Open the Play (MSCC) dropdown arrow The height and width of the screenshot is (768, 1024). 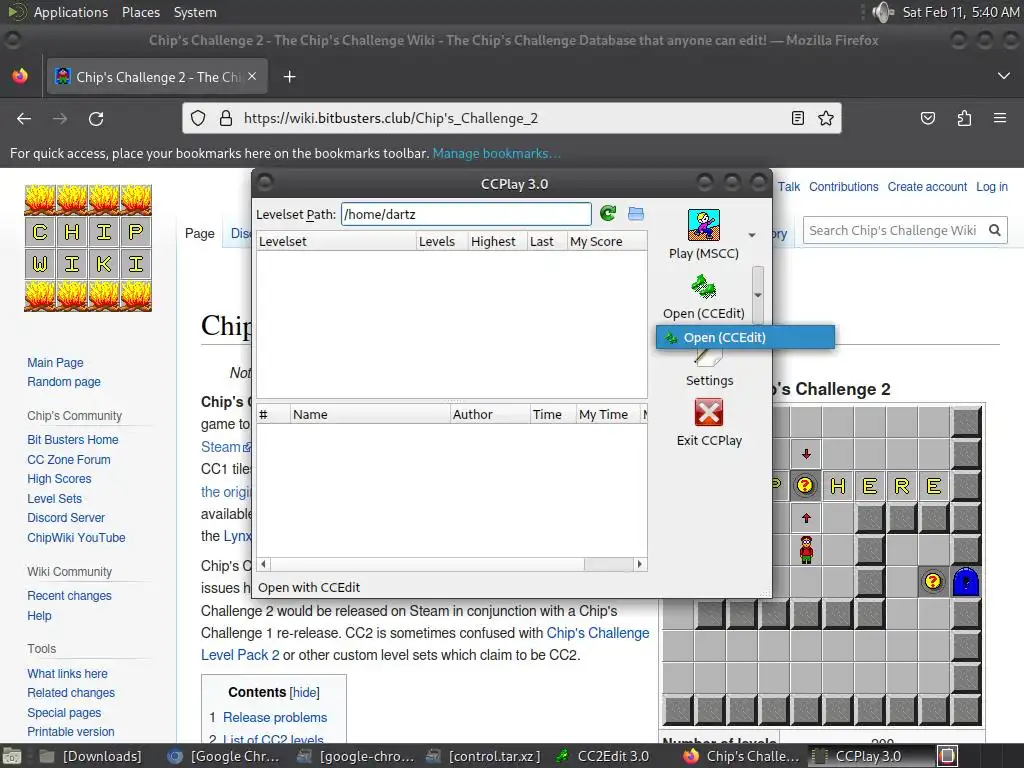click(x=752, y=235)
